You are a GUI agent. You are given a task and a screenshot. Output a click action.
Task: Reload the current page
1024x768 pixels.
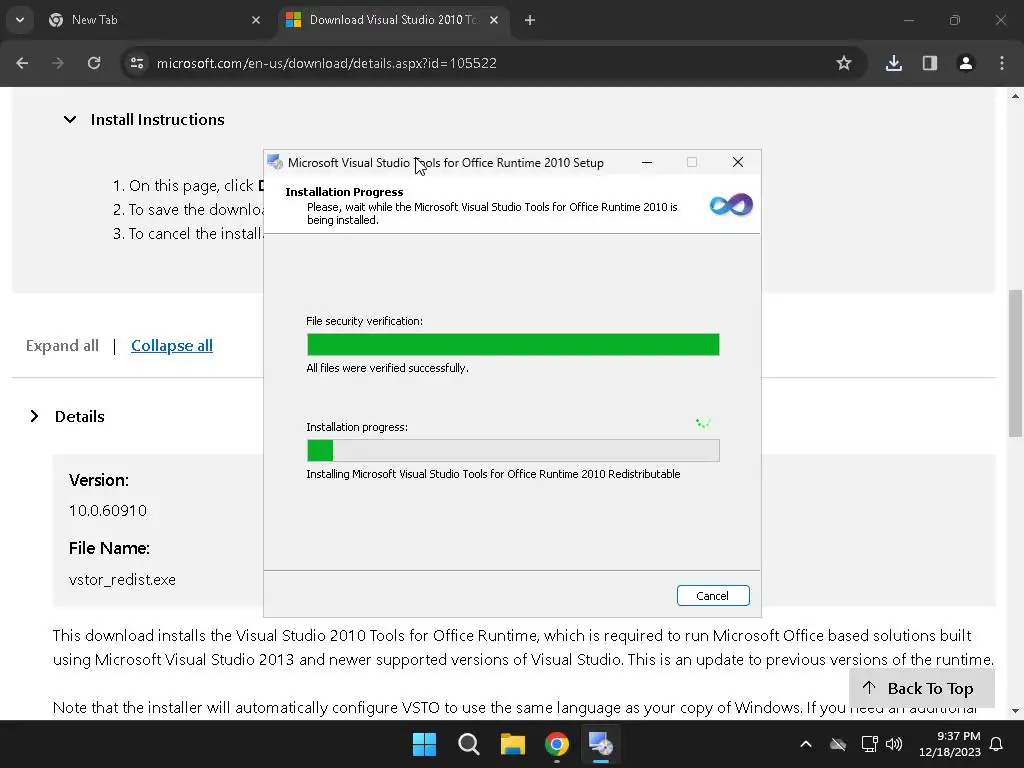tap(94, 63)
